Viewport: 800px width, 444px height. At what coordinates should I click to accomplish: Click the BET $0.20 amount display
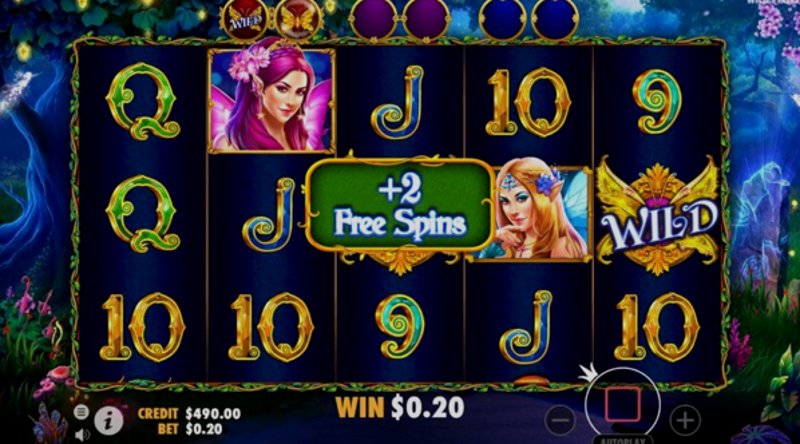[190, 429]
